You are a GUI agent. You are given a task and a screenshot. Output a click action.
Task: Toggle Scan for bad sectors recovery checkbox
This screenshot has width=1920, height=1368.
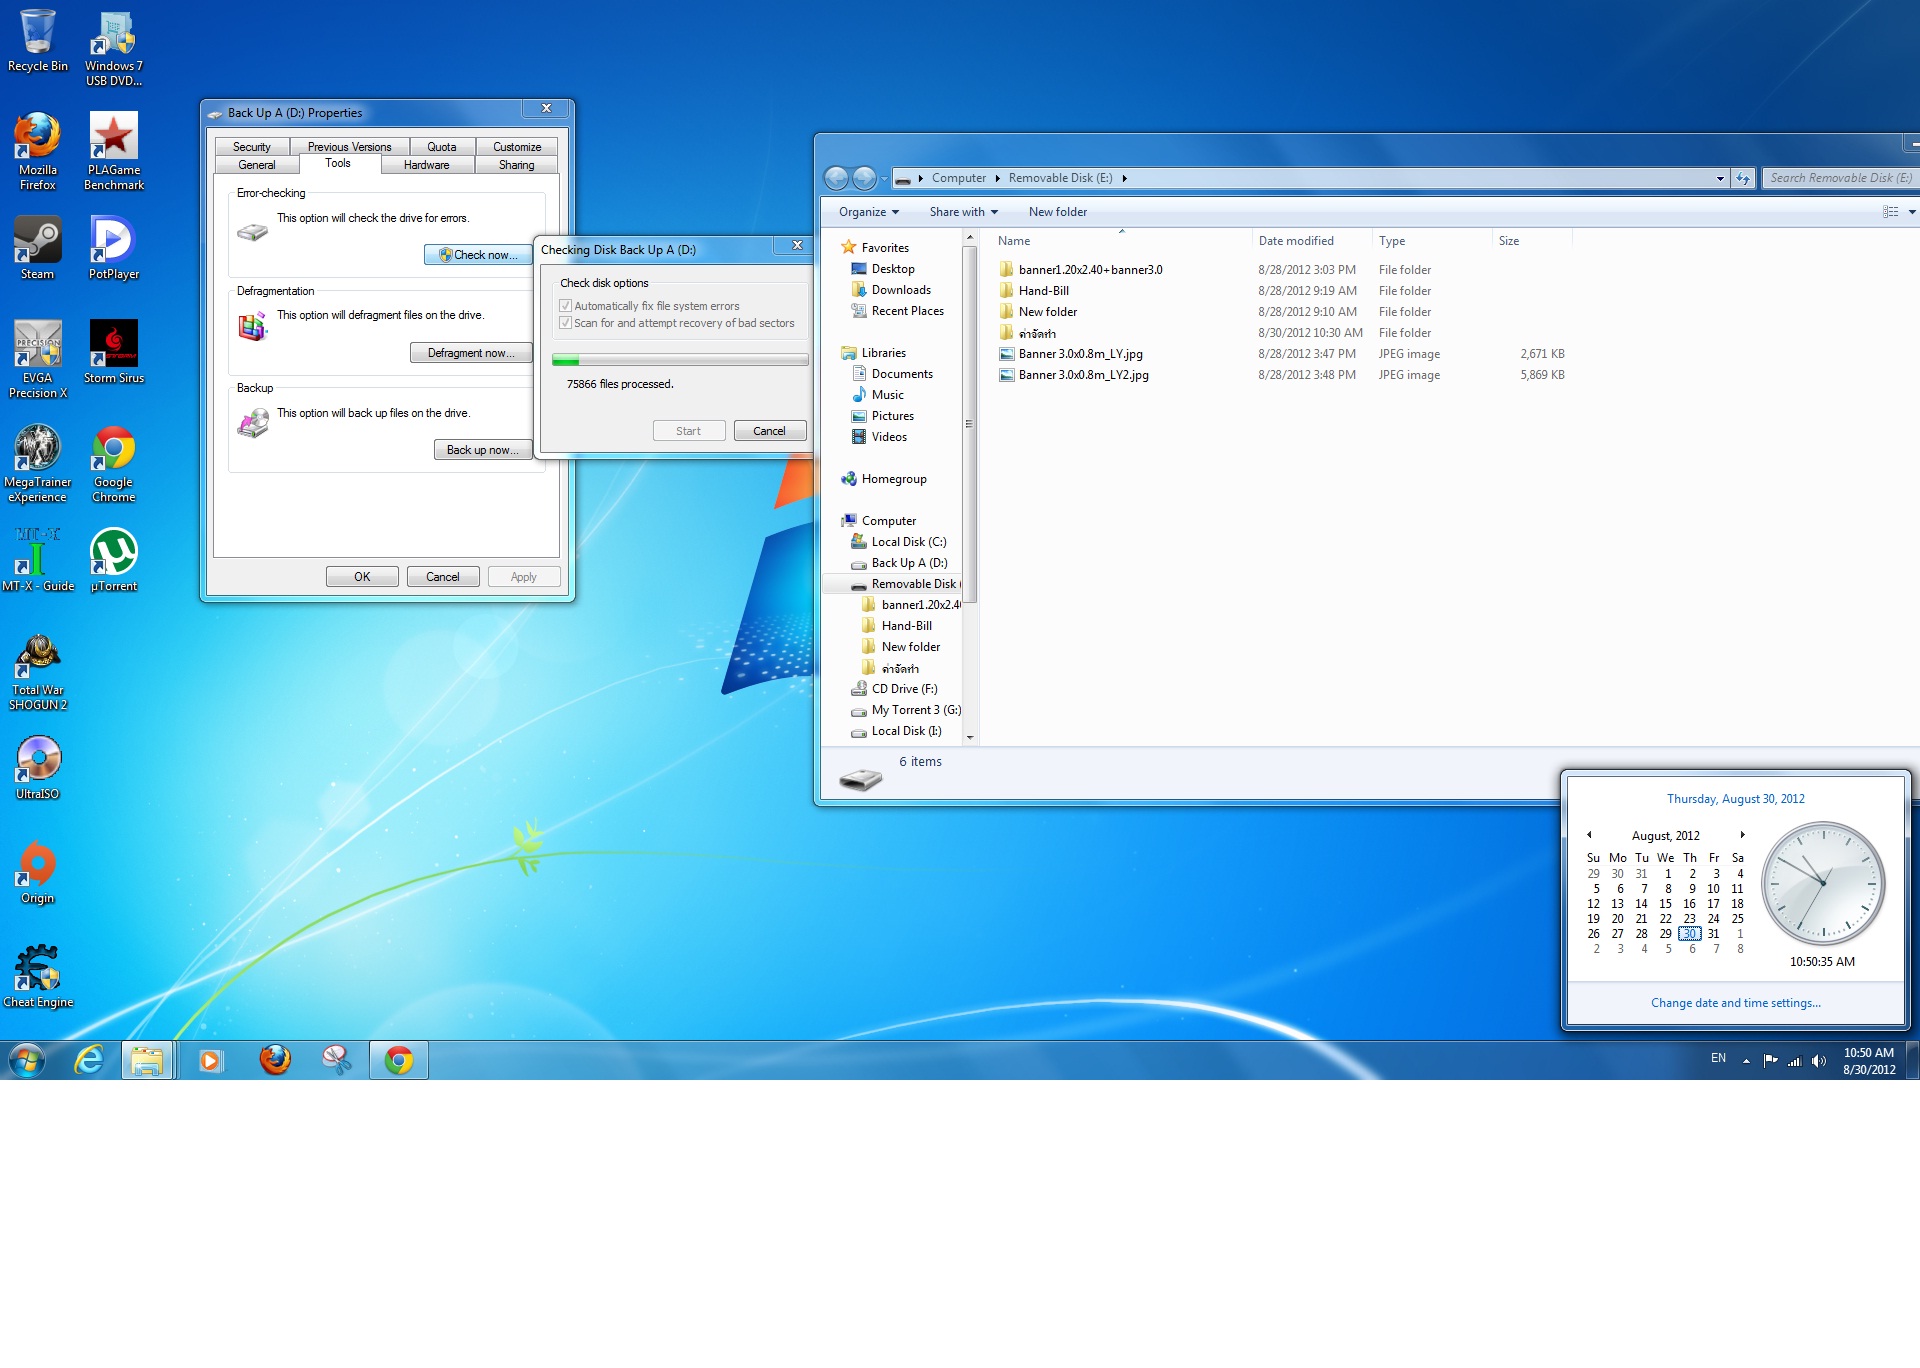566,323
